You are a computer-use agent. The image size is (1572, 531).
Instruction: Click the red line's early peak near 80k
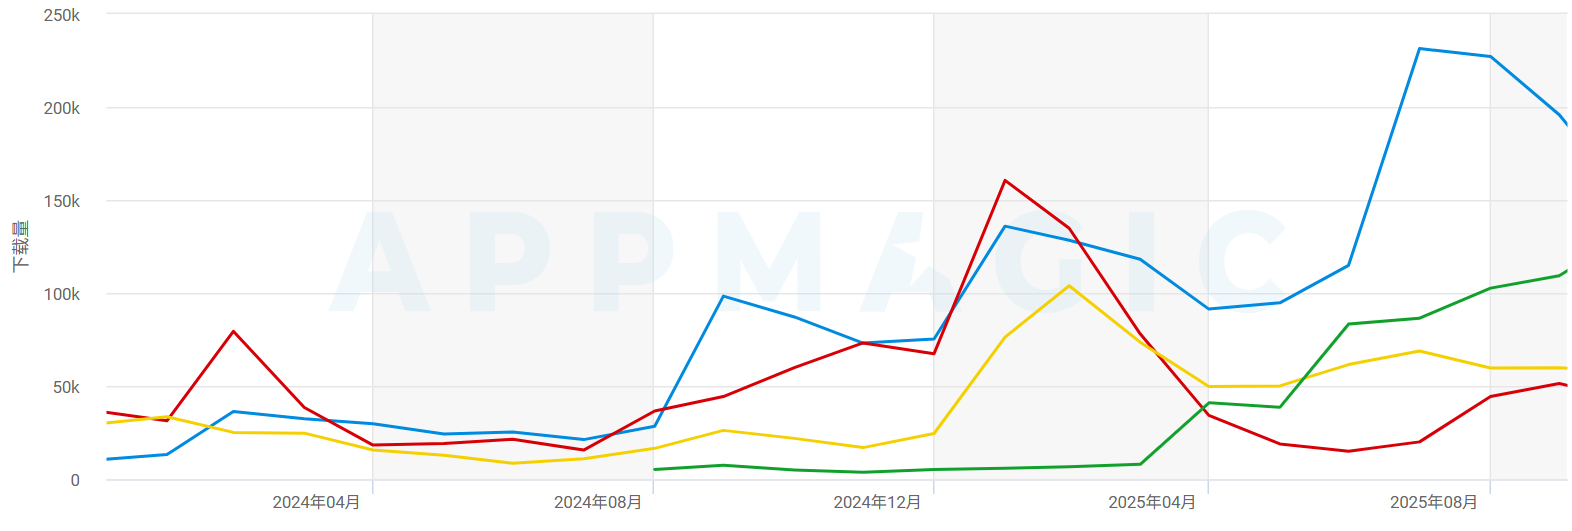[233, 331]
